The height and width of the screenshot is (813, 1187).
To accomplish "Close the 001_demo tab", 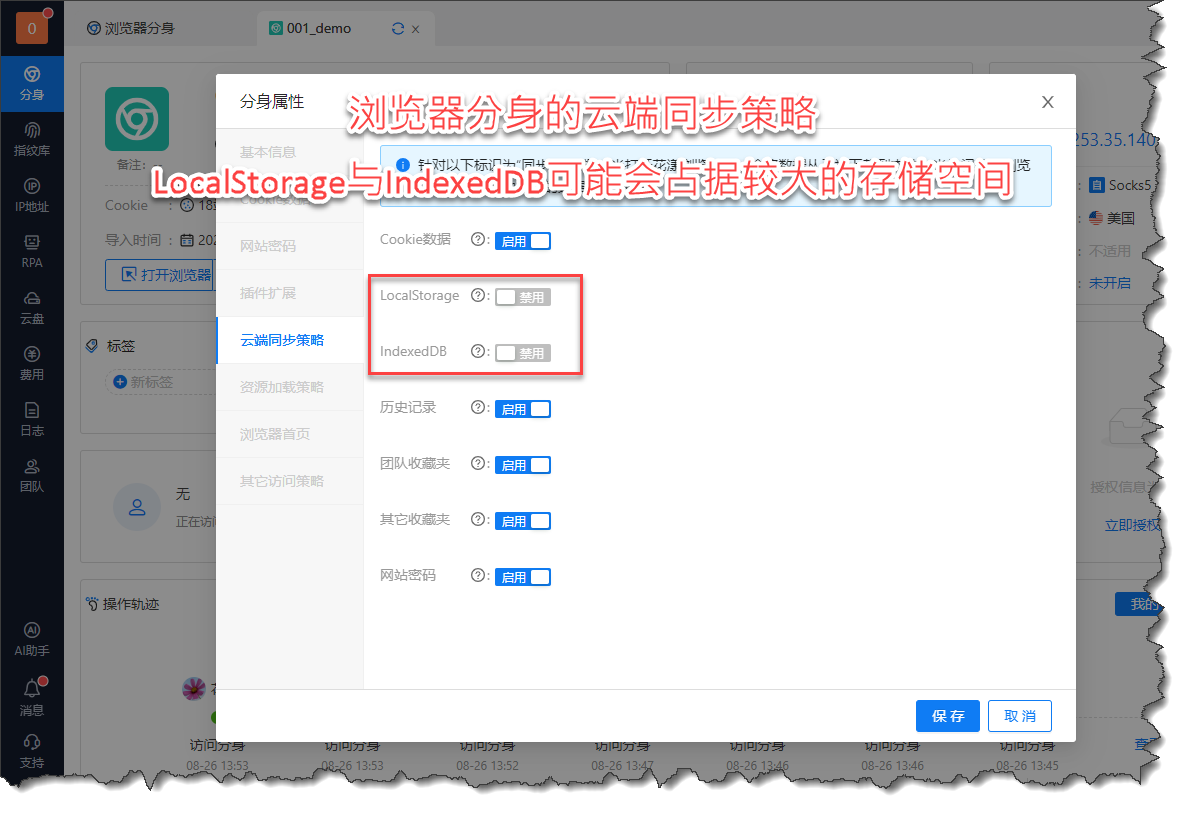I will (x=416, y=30).
